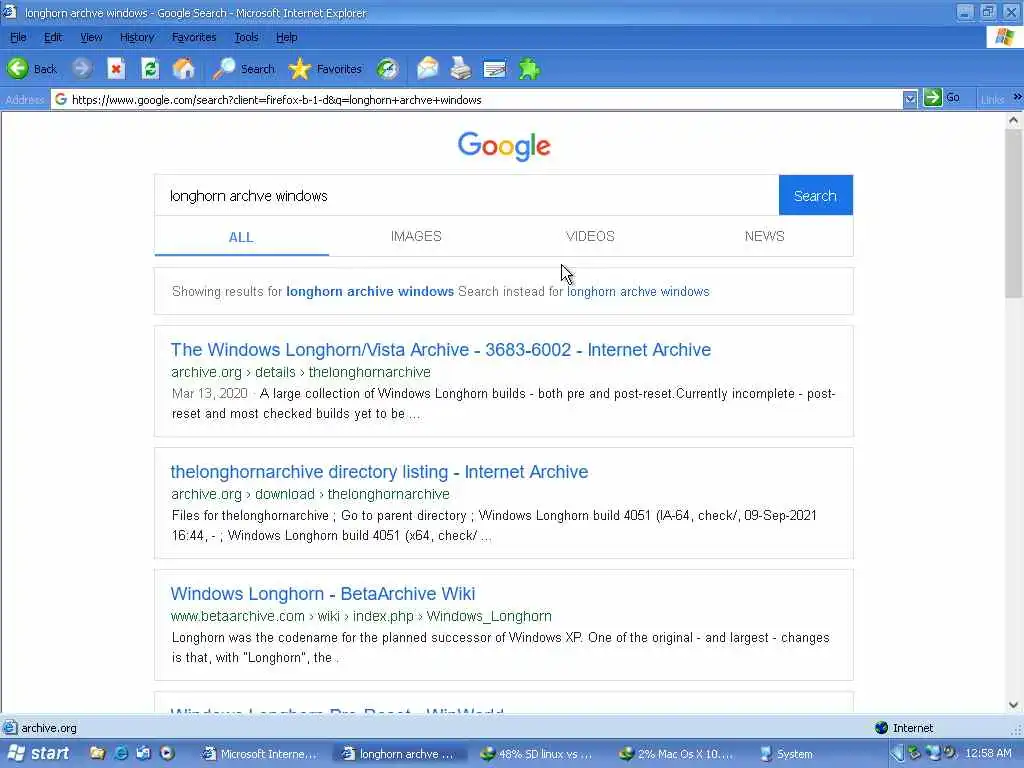This screenshot has height=768, width=1024.
Task: Open the Tools menu
Action: [x=246, y=37]
